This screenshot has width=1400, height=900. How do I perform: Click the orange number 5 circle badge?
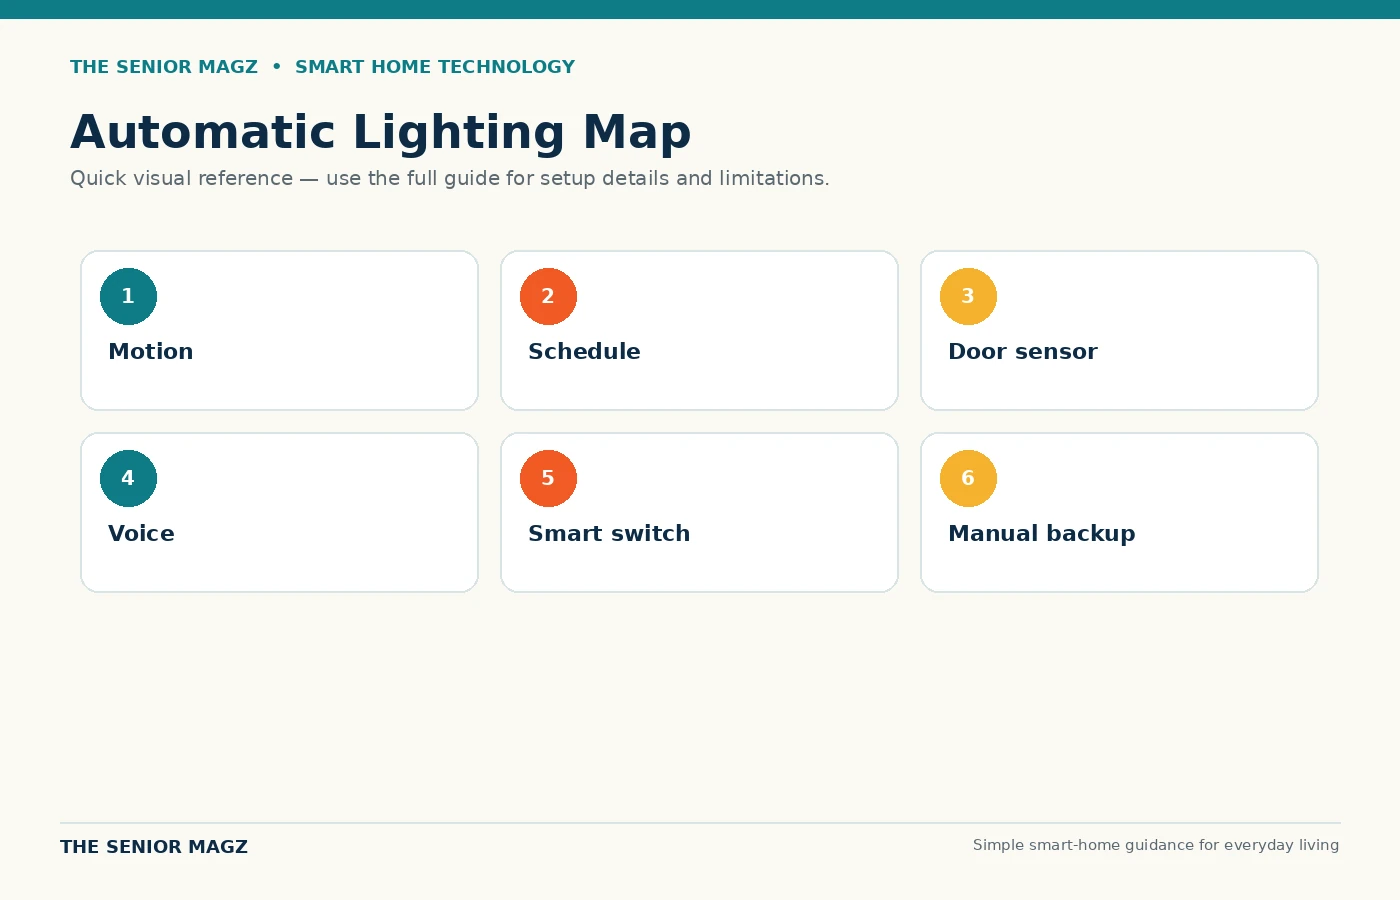point(548,478)
